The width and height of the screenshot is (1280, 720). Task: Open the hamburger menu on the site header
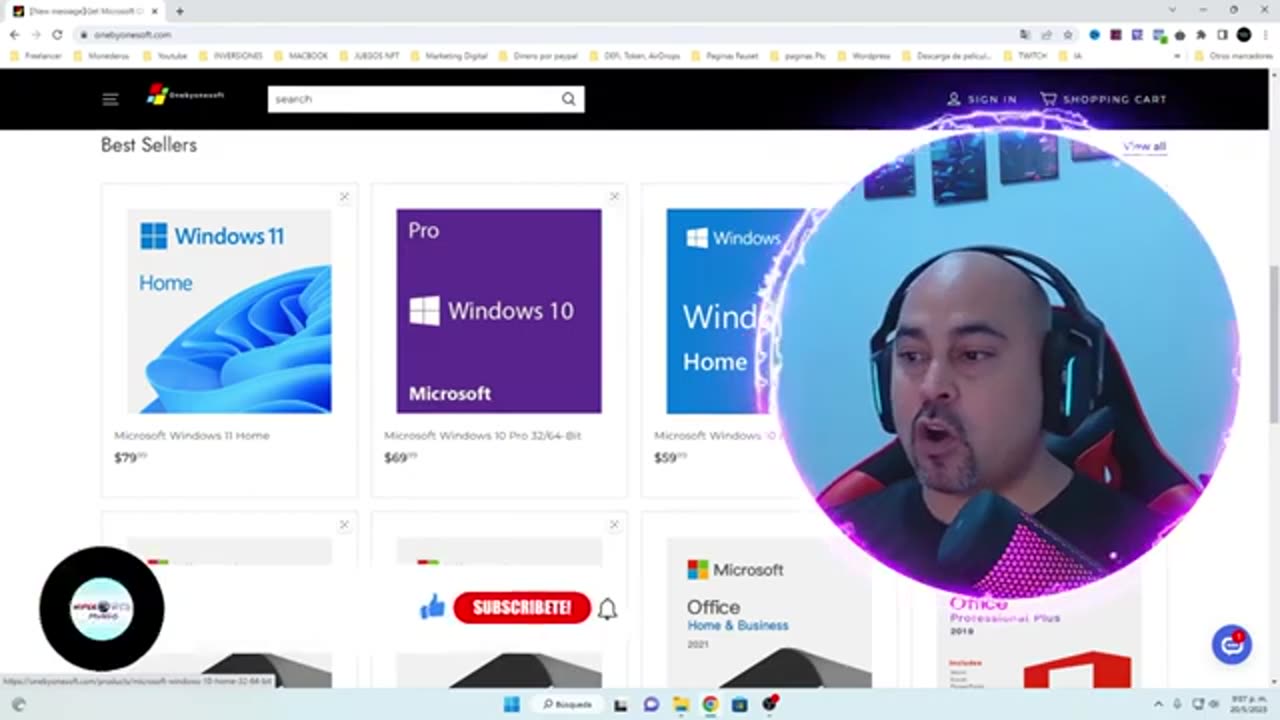click(x=110, y=99)
